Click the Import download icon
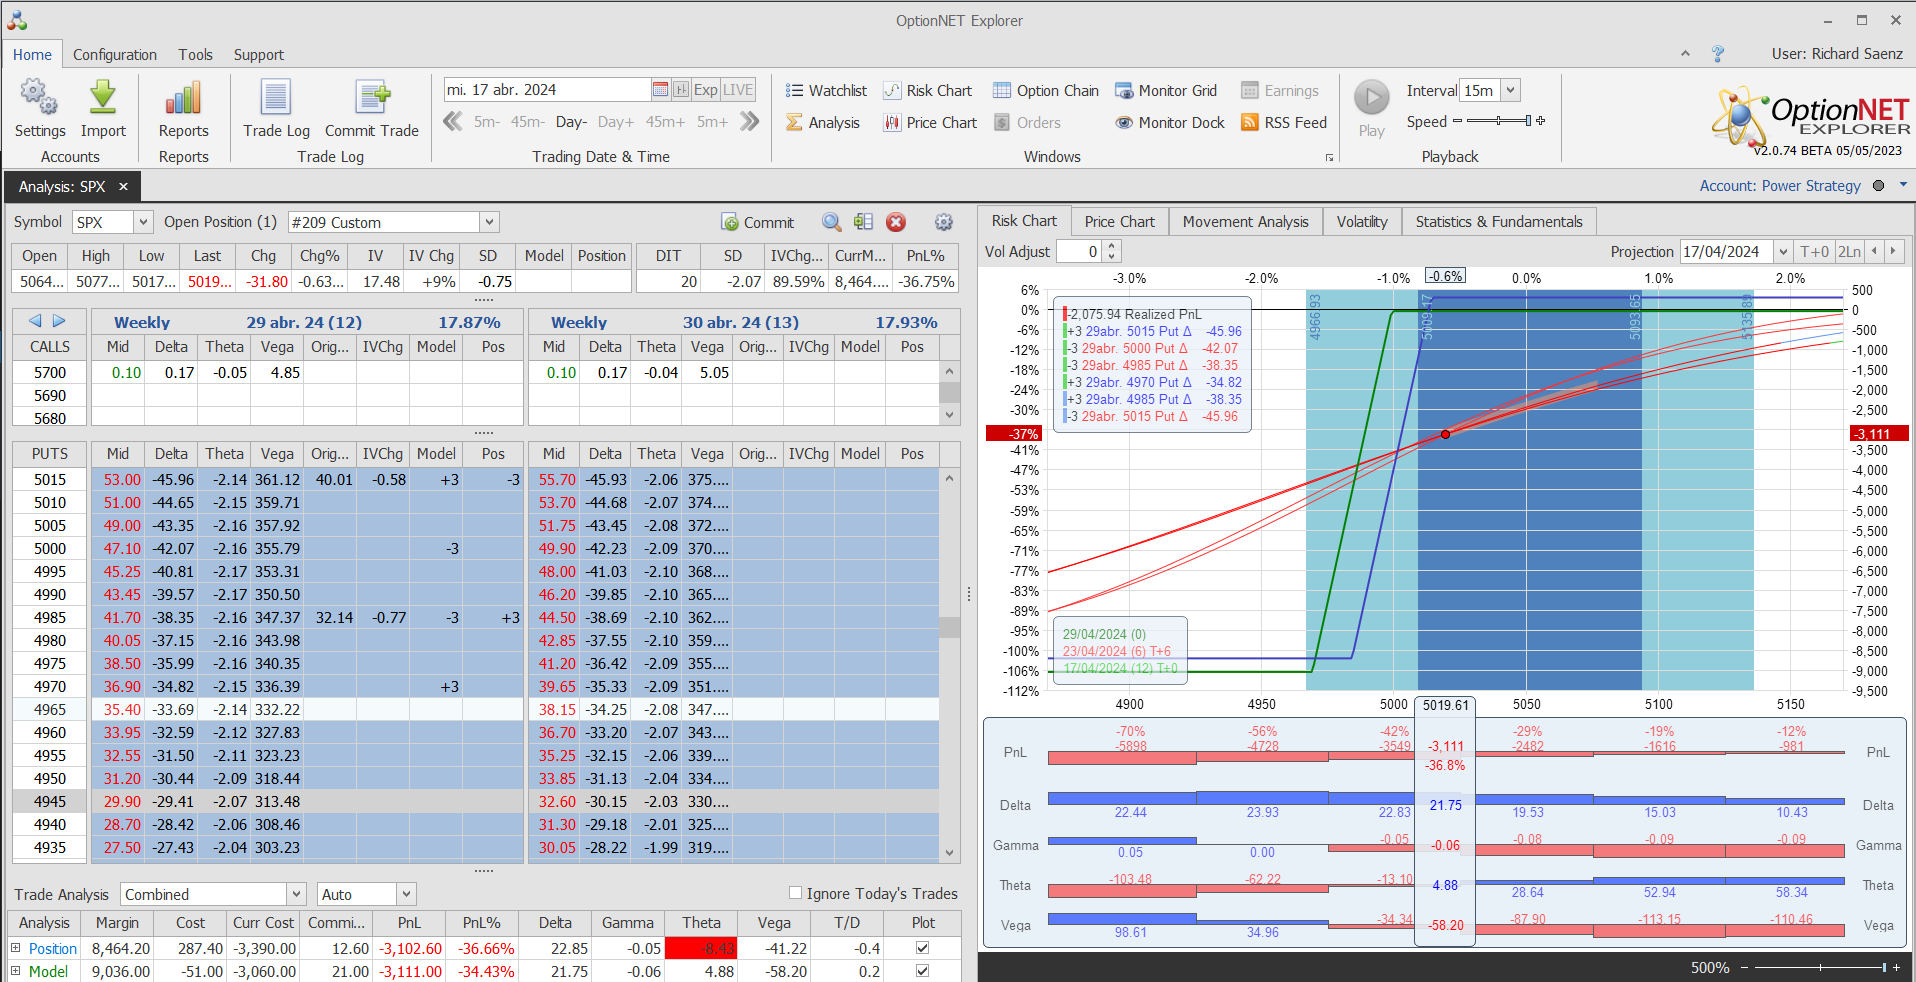Viewport: 1916px width, 982px height. pos(103,98)
